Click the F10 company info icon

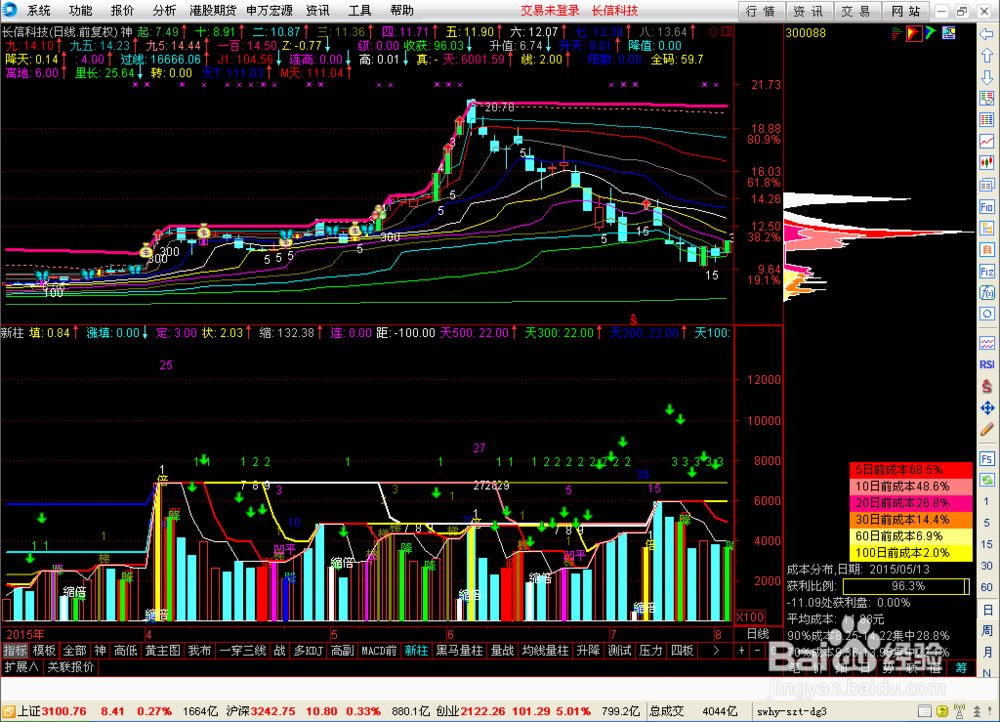pos(987,207)
